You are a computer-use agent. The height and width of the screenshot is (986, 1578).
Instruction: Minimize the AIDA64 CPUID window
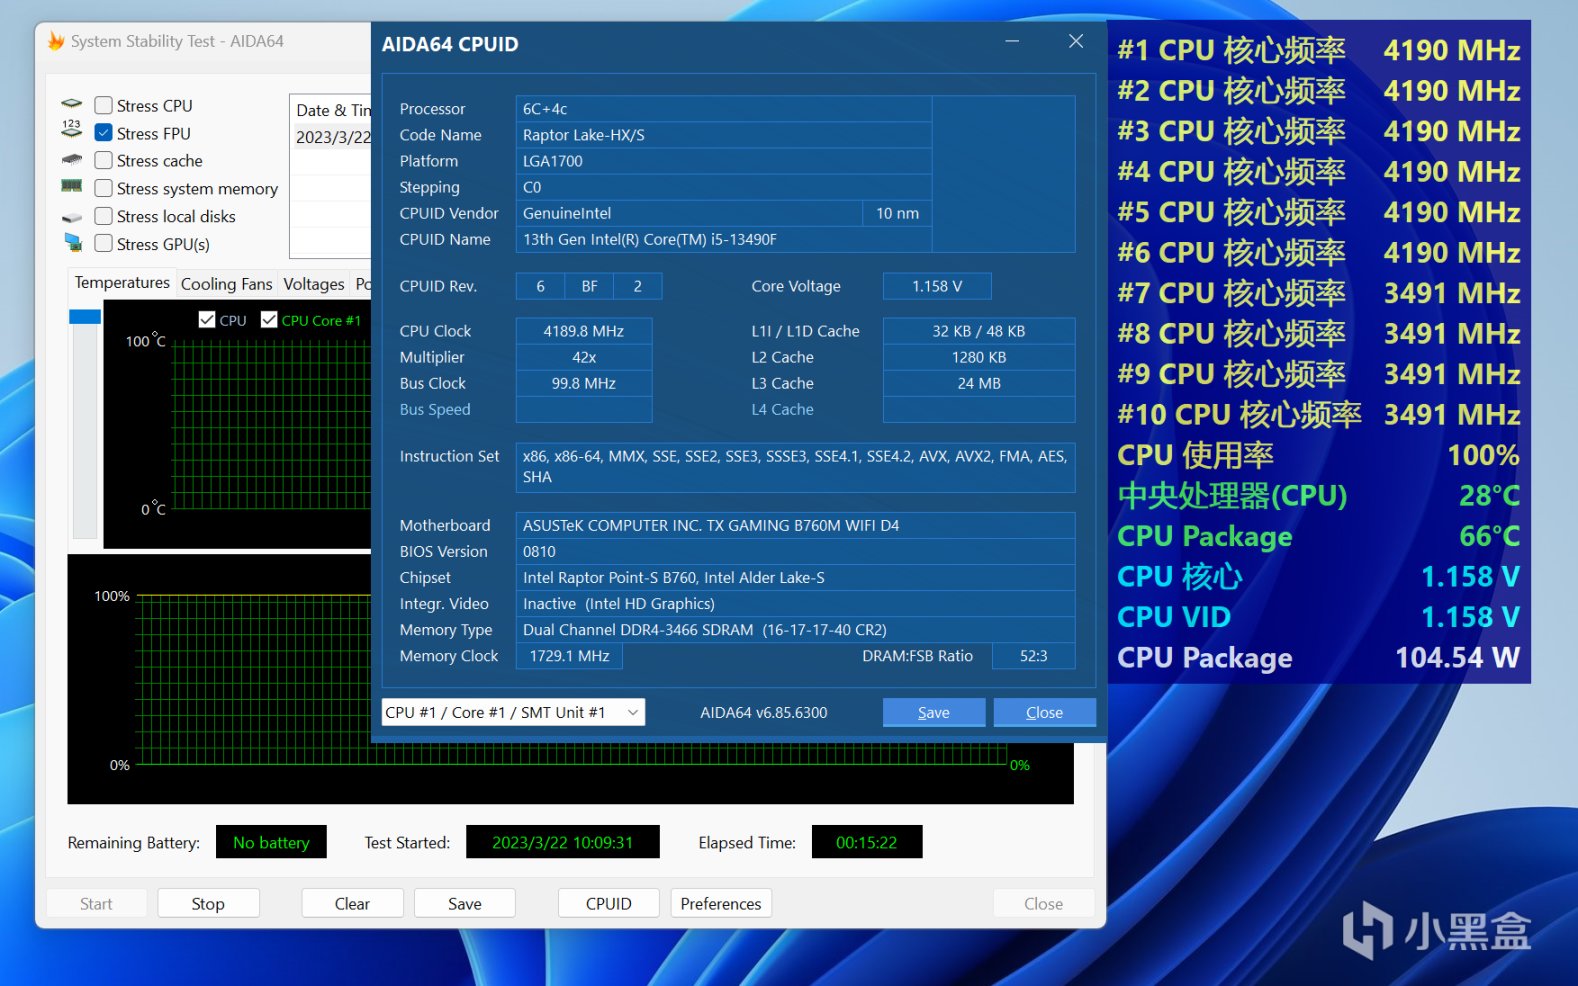pos(1012,42)
